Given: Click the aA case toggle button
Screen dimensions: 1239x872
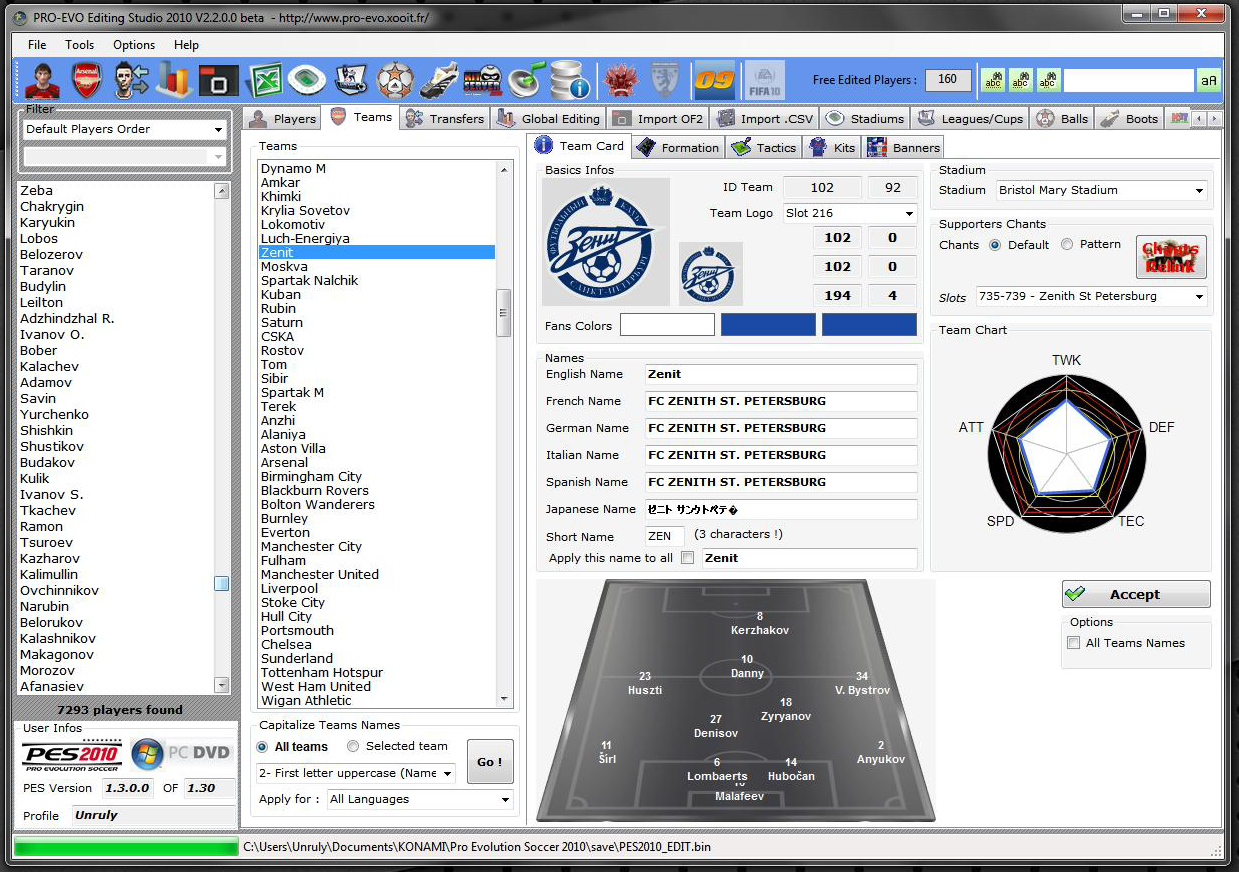Looking at the screenshot, I should [1209, 80].
